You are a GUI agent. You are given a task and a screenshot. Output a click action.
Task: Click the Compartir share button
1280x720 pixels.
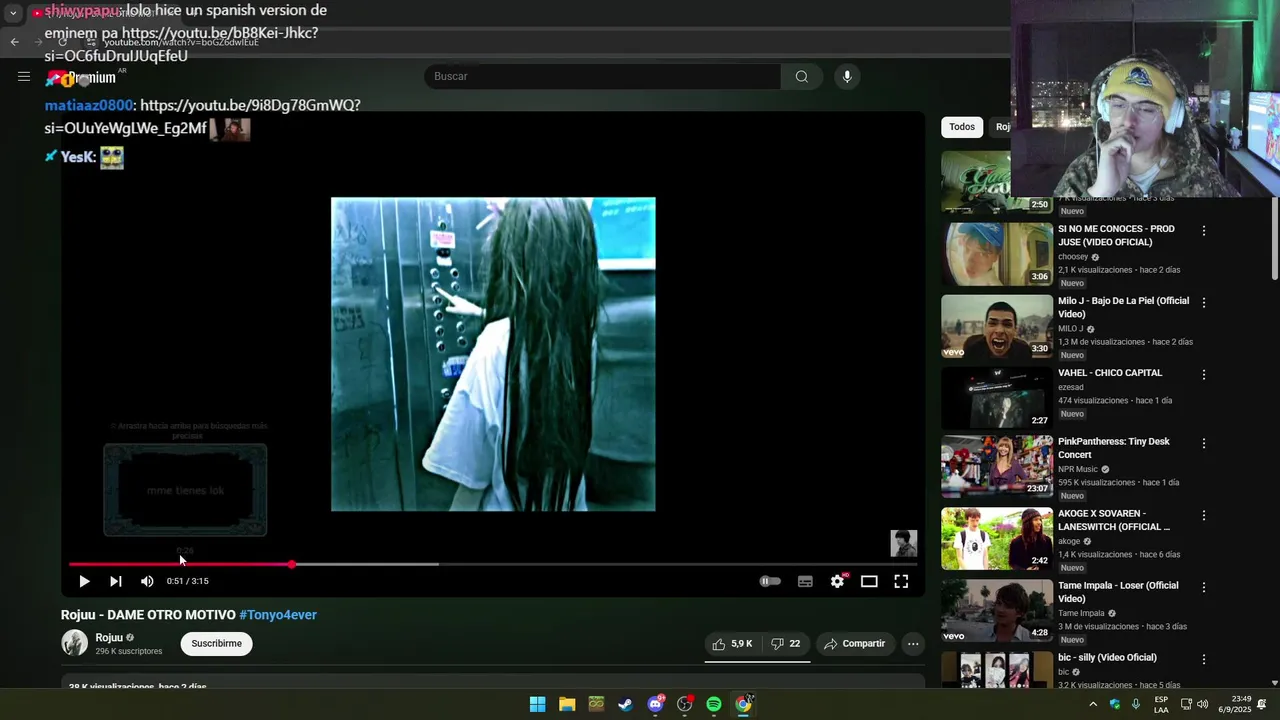(x=854, y=644)
